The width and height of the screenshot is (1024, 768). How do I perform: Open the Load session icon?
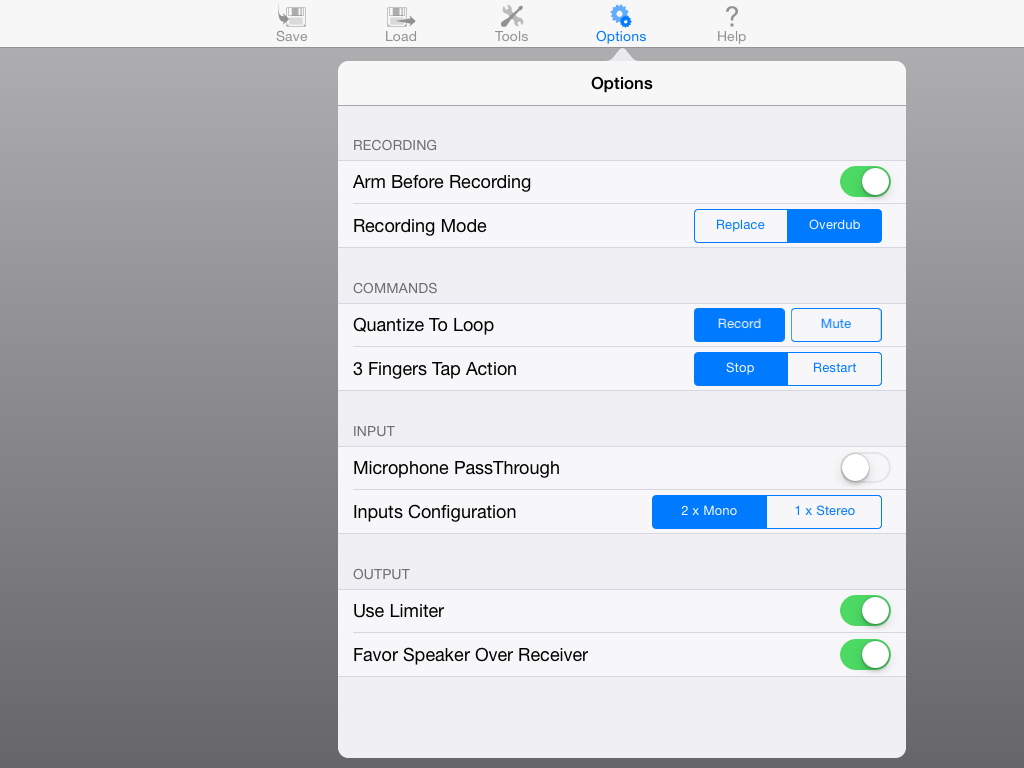click(x=400, y=16)
